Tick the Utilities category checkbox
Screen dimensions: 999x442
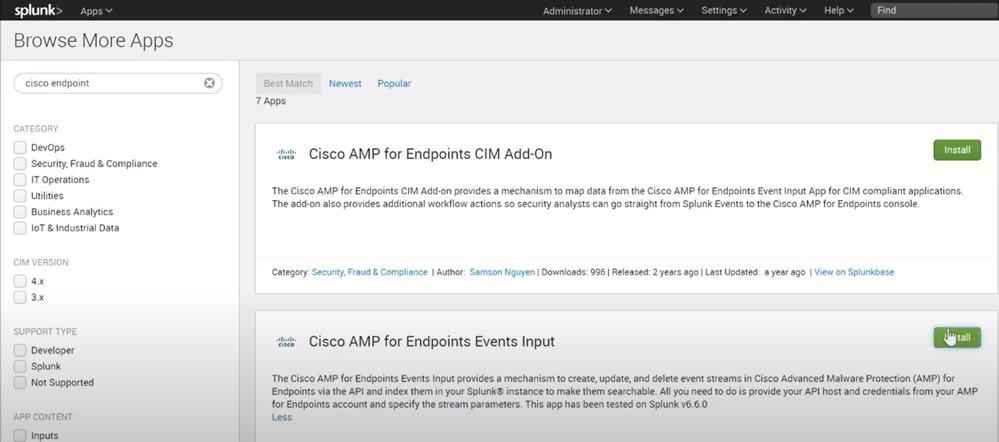pyautogui.click(x=20, y=196)
